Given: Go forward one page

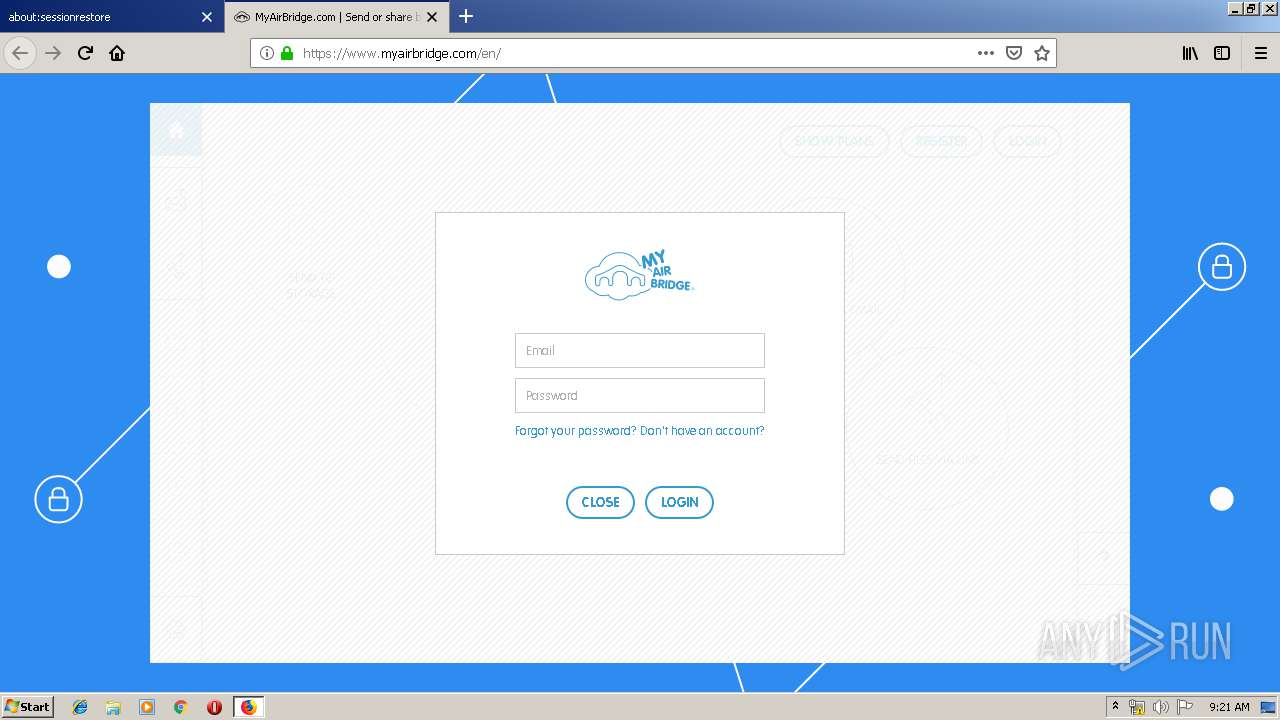Looking at the screenshot, I should tap(54, 54).
